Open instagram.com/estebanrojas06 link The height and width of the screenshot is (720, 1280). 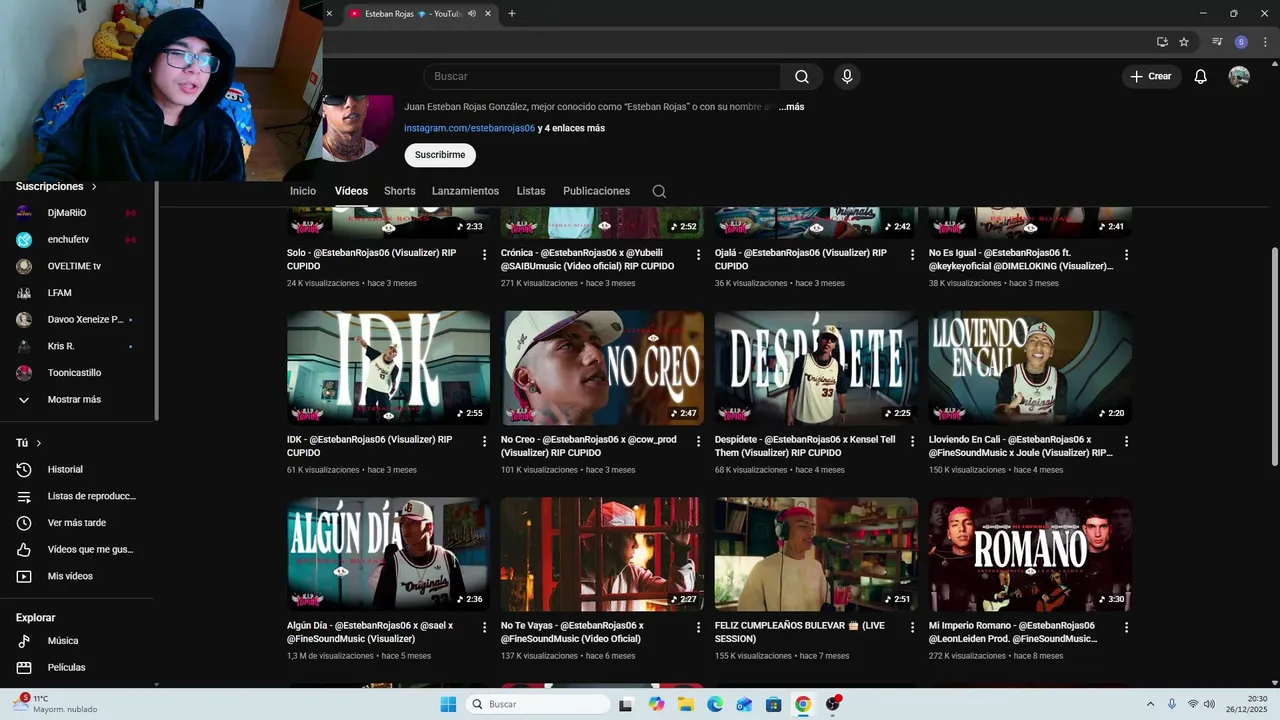[x=469, y=128]
